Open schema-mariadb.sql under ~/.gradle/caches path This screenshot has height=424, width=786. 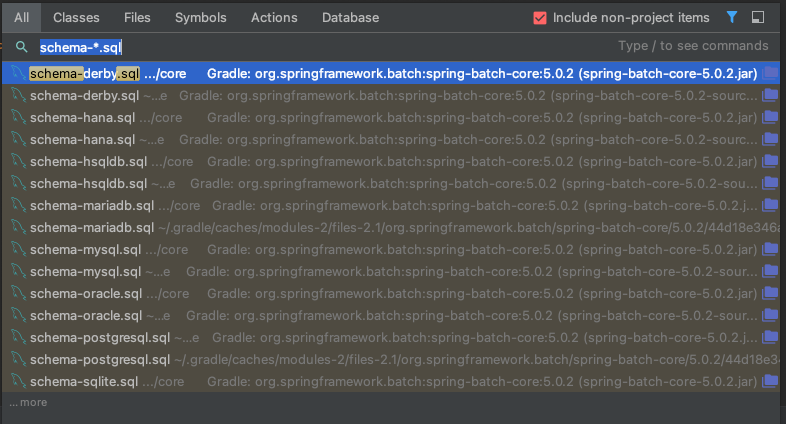pos(391,228)
